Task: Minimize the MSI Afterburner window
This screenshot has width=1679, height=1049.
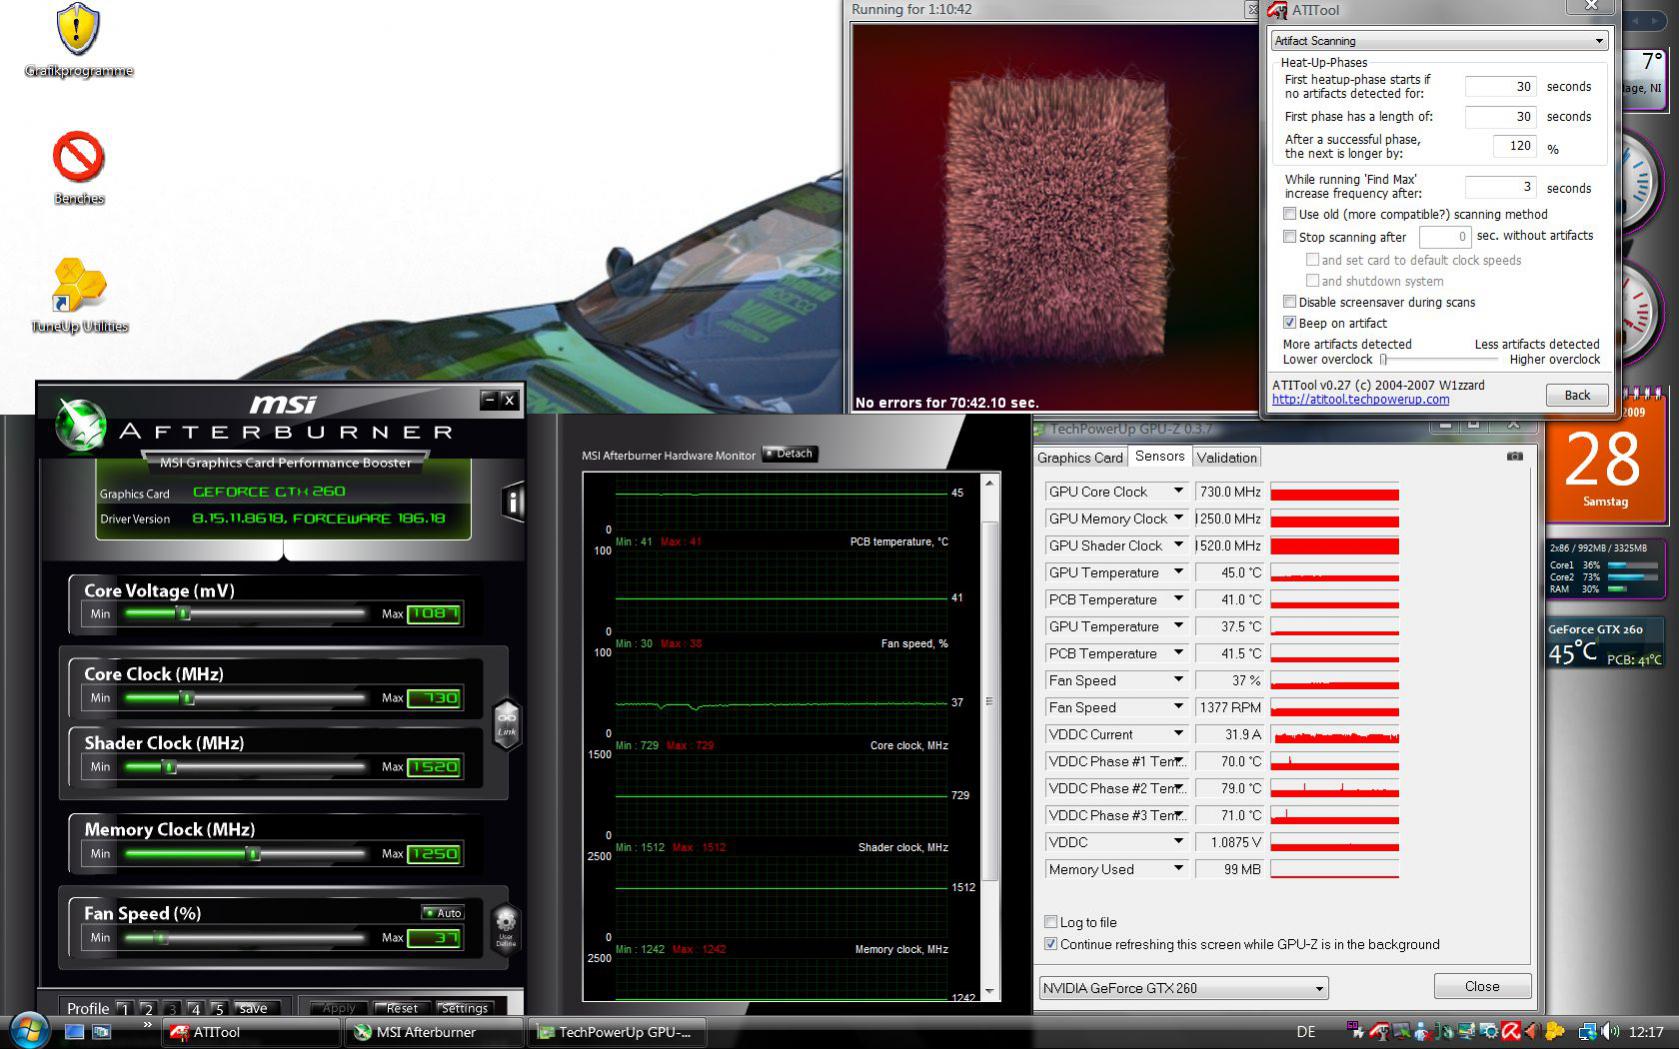Action: click(x=489, y=400)
